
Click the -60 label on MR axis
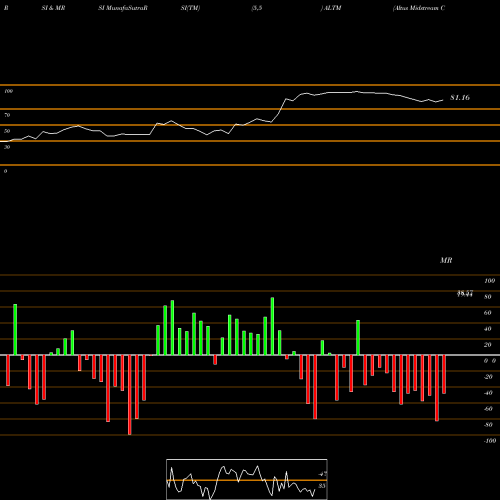click(x=488, y=409)
